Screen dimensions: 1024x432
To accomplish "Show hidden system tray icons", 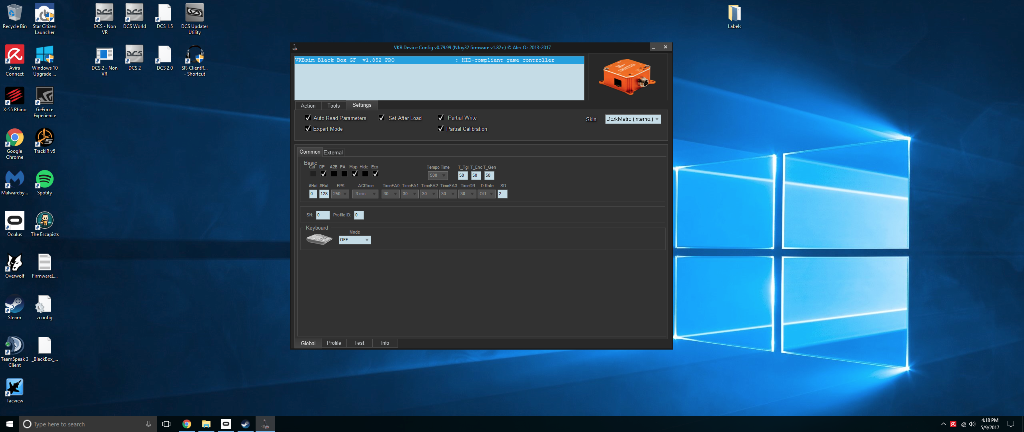I will [943, 424].
